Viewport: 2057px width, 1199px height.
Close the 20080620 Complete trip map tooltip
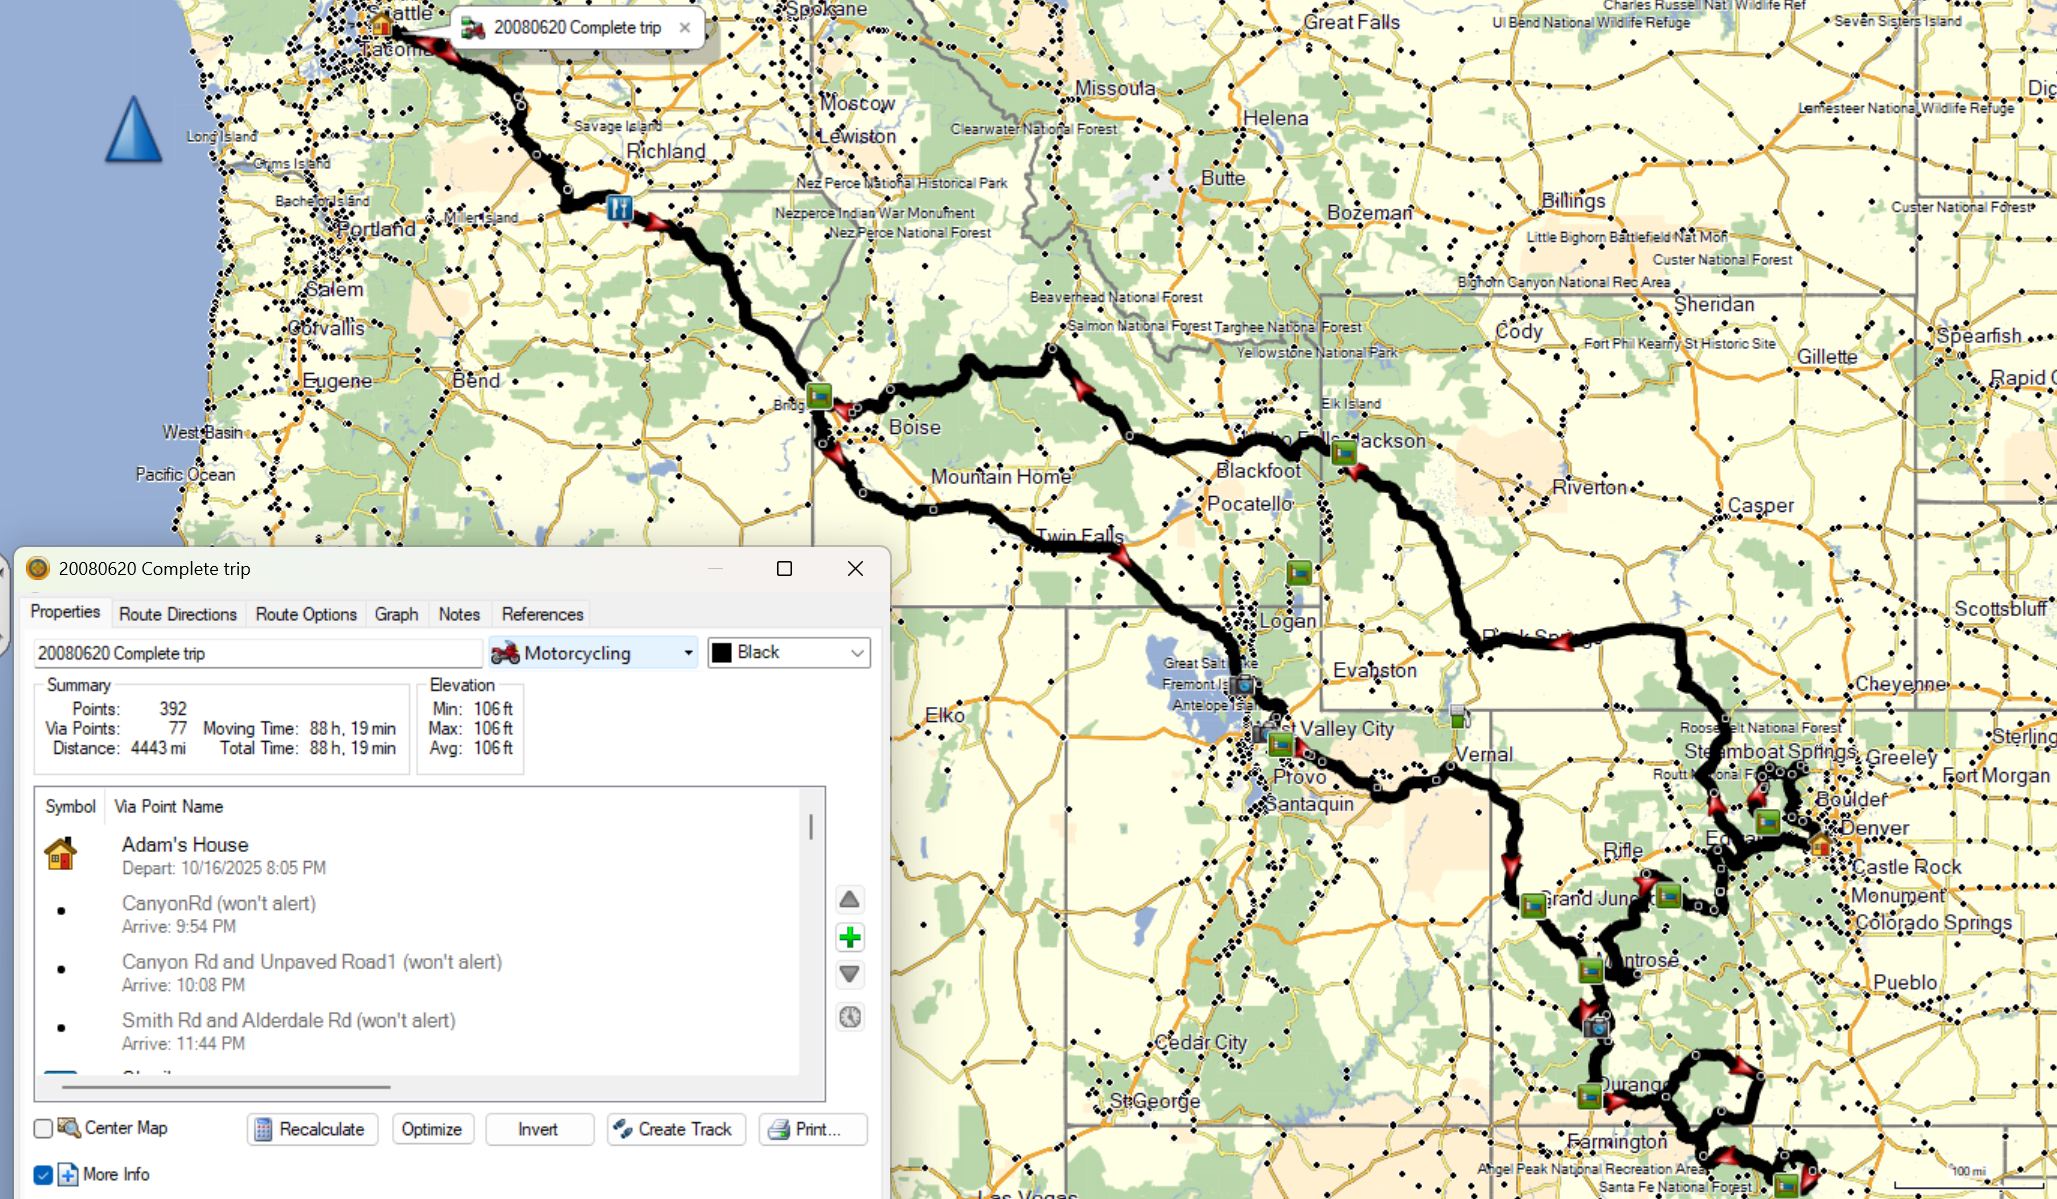[684, 28]
